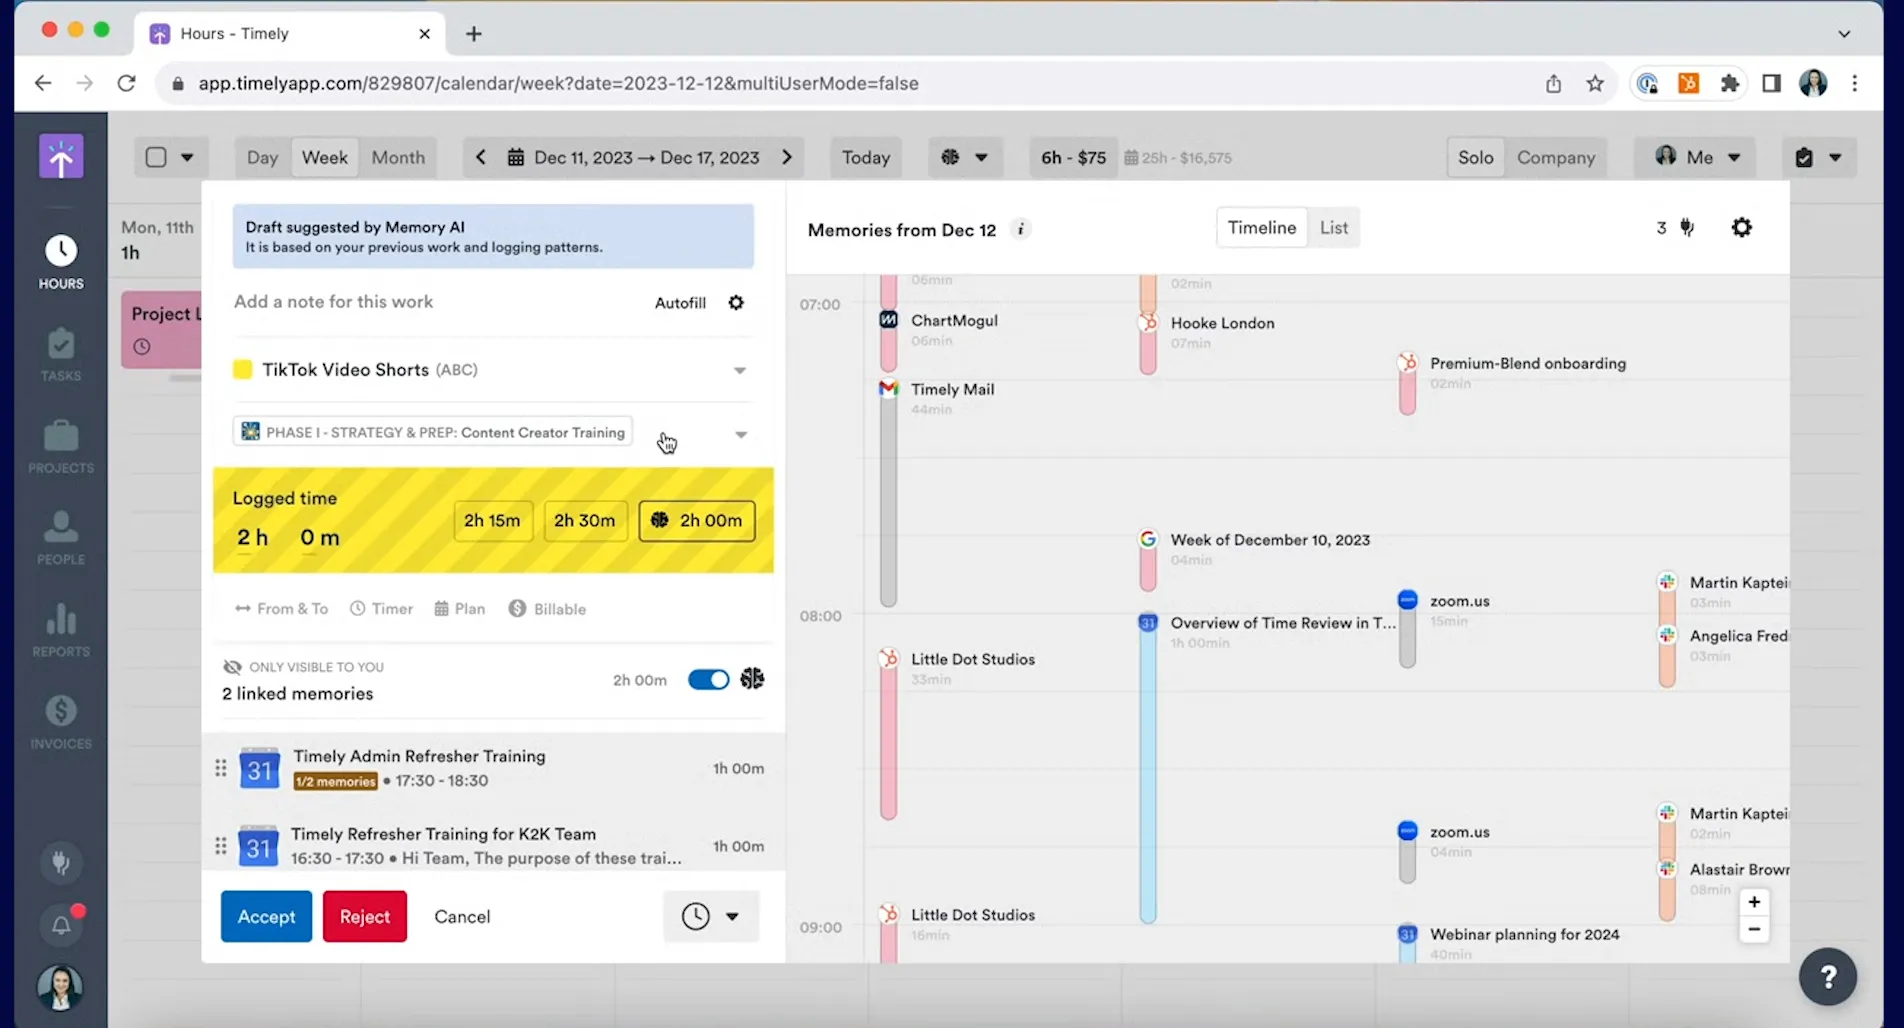The image size is (1904, 1028).
Task: Open the Me user dropdown
Action: (1698, 157)
